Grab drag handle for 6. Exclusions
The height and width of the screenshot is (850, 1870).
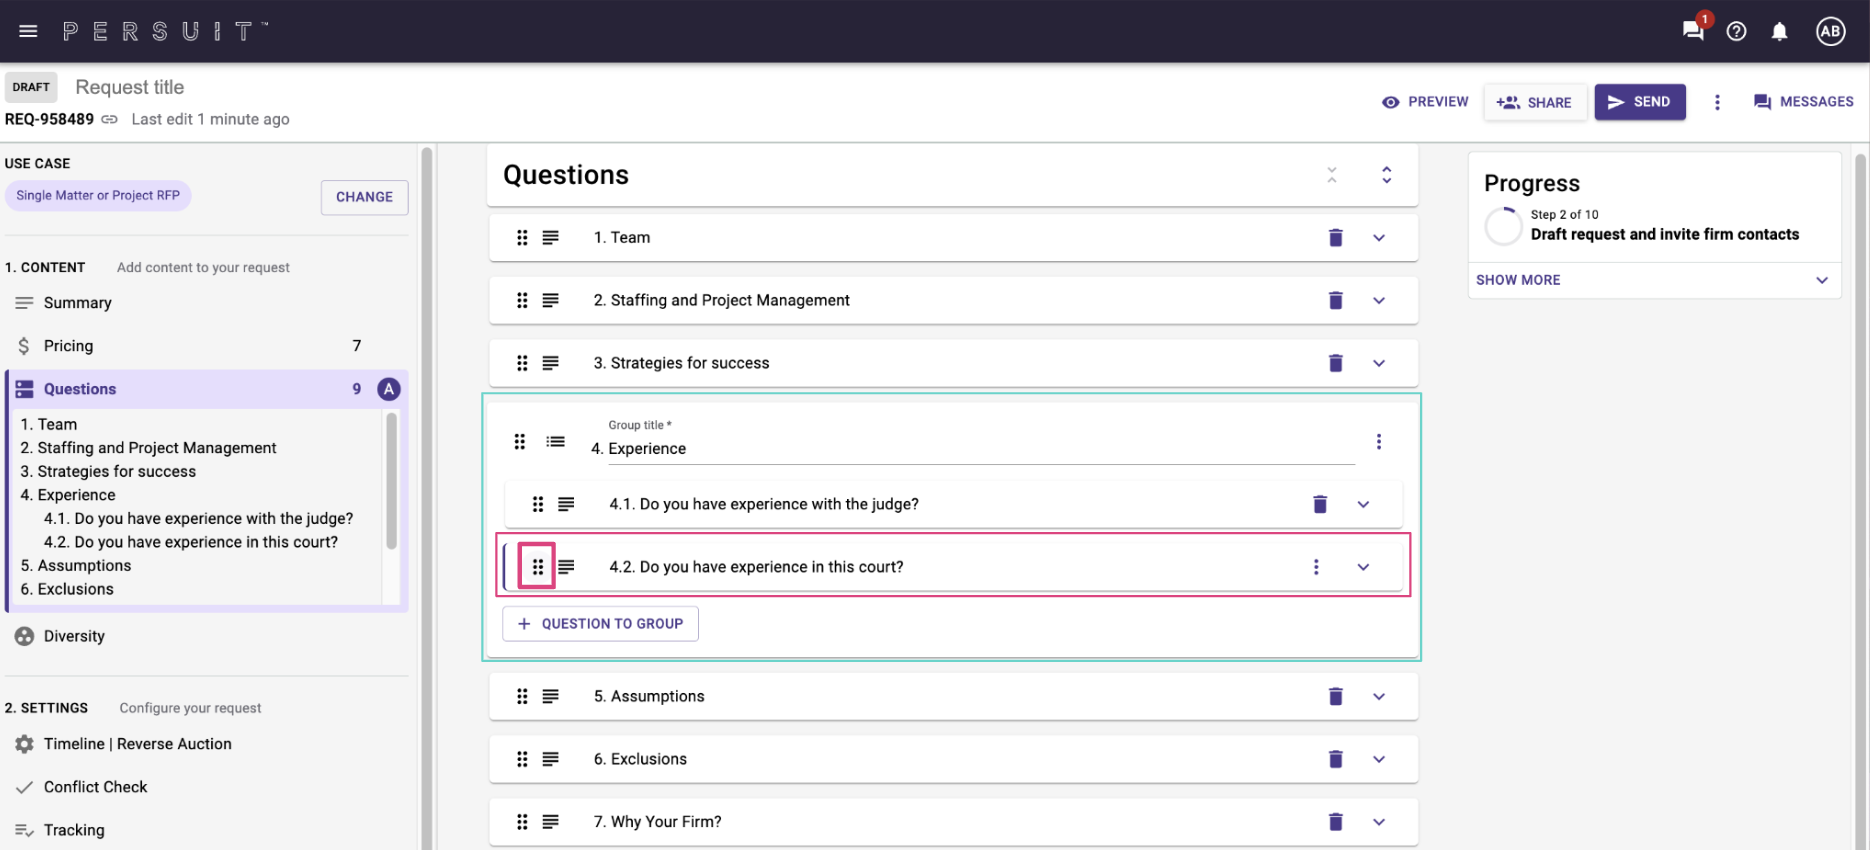[522, 759]
